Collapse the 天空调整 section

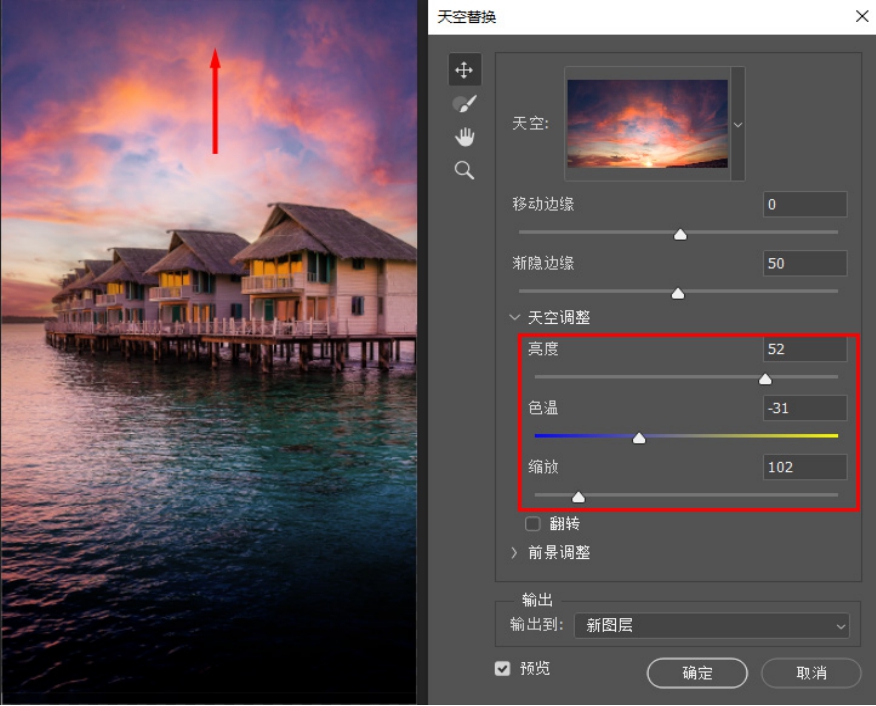pos(515,318)
